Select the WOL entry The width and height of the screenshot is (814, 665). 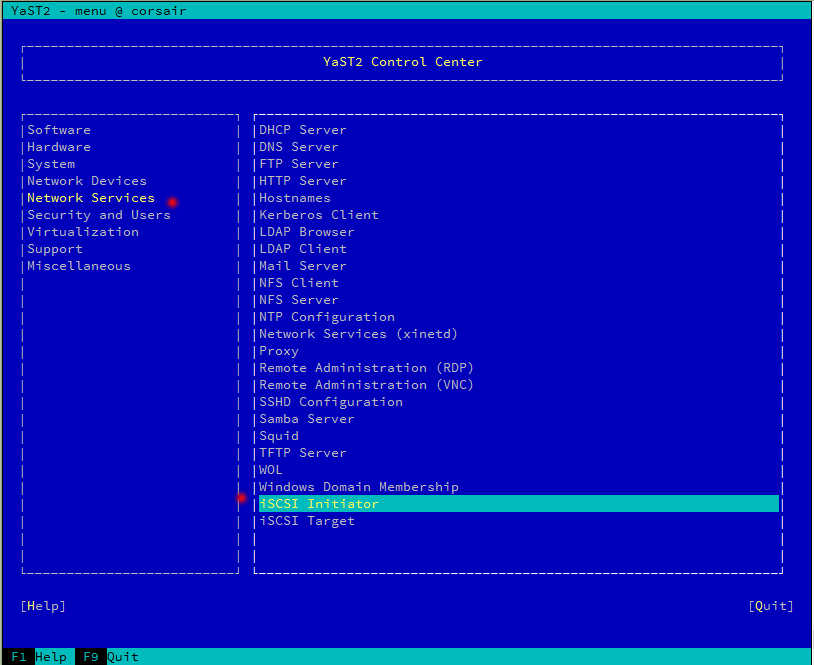(x=270, y=470)
